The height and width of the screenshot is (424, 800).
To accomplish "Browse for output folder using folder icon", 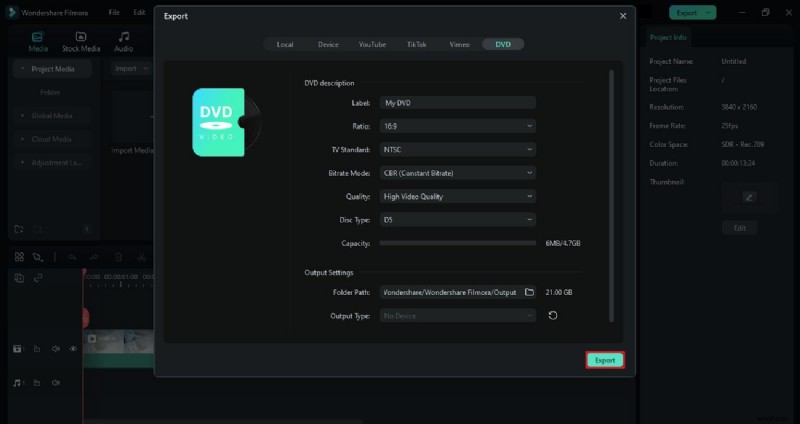I will tap(529, 292).
